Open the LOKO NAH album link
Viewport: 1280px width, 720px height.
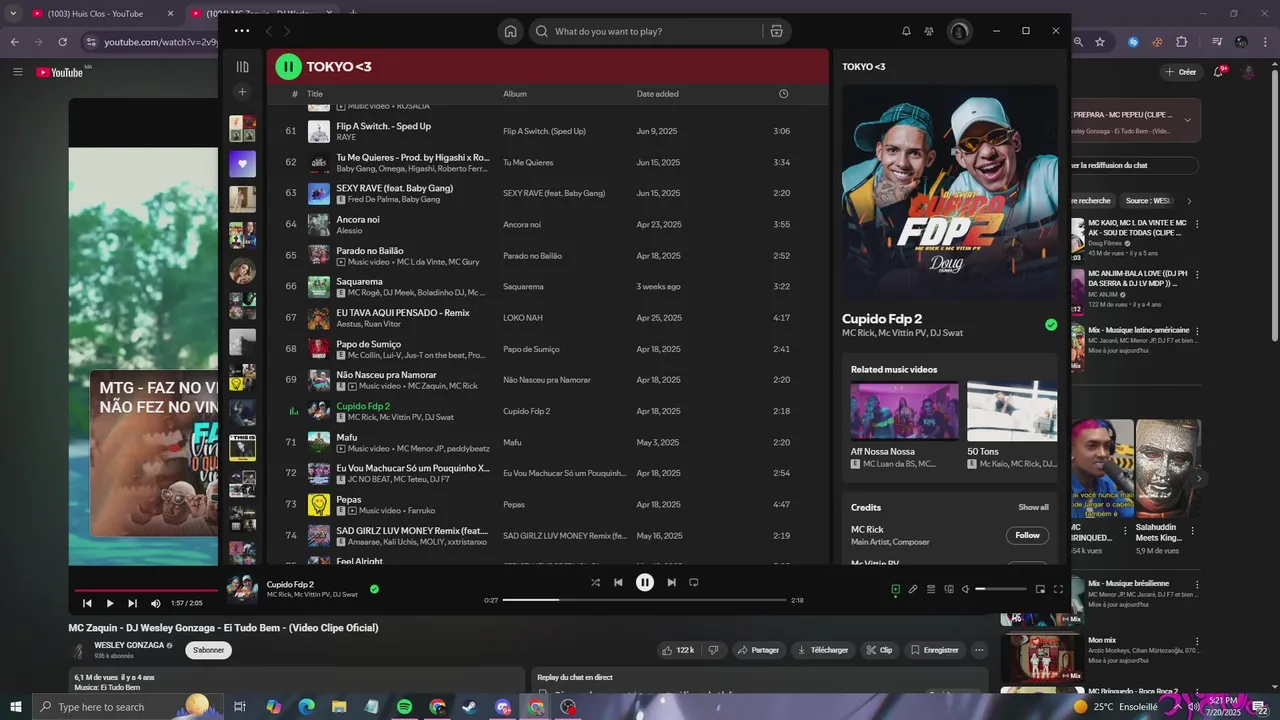523,317
